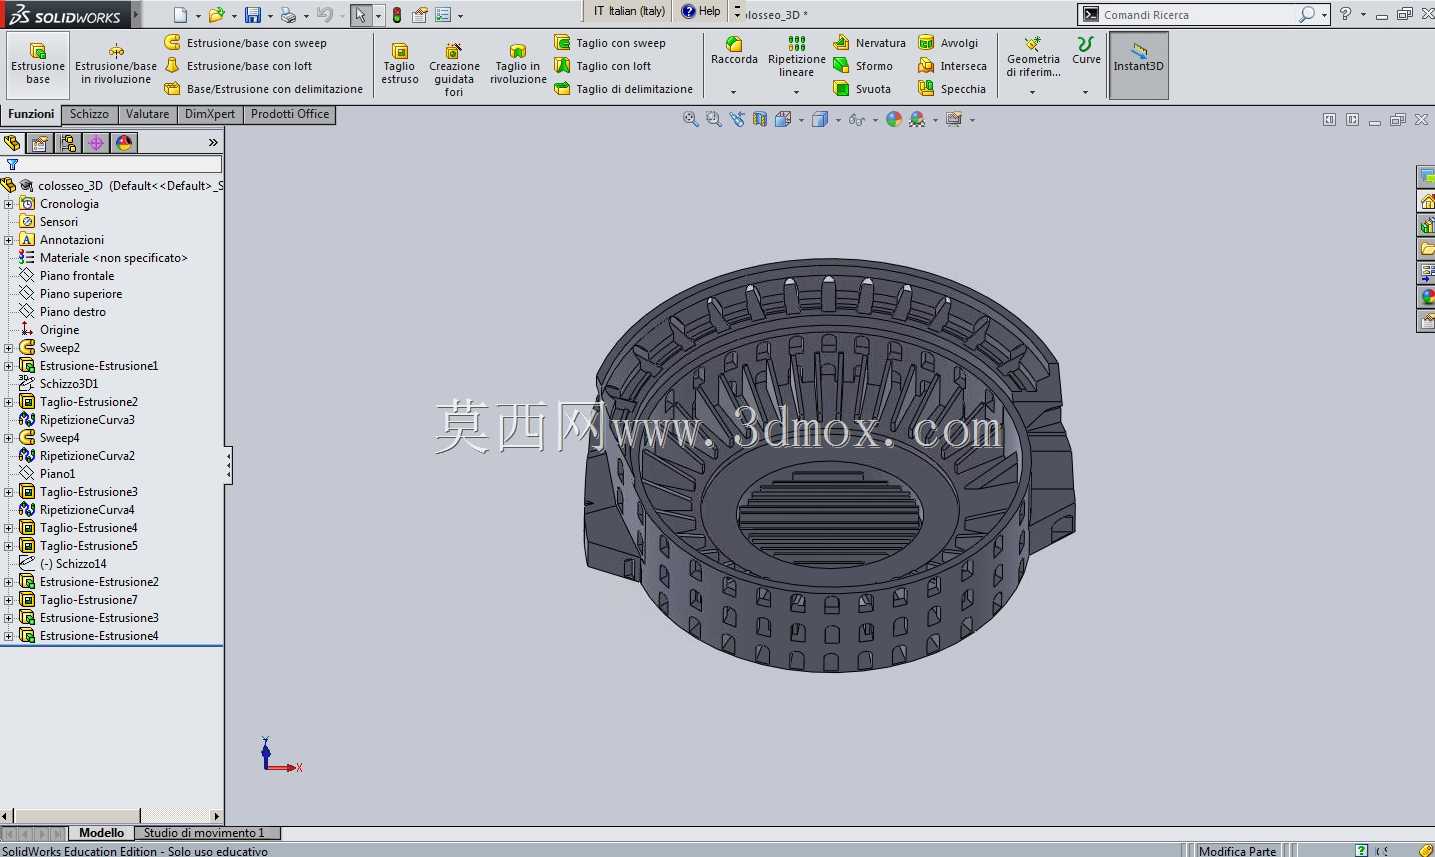The height and width of the screenshot is (857, 1435).
Task: Click the Rebuild traffic light icon
Action: click(397, 15)
